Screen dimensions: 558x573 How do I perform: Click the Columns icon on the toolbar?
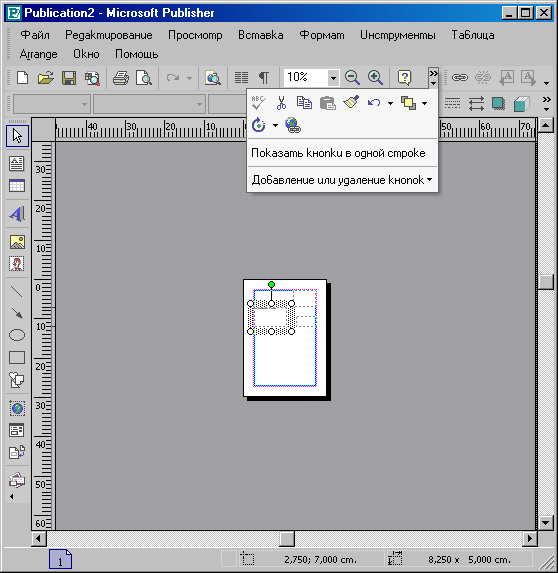pos(241,77)
